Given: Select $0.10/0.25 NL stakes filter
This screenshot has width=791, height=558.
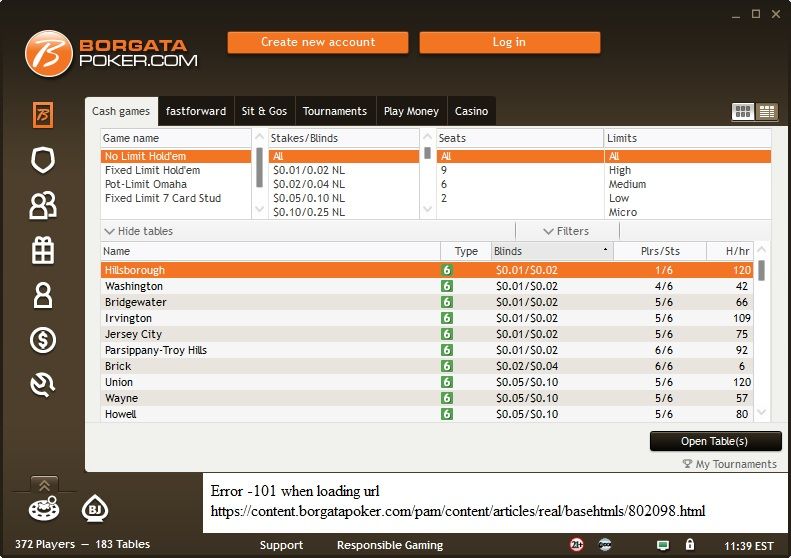Looking at the screenshot, I should (x=344, y=212).
